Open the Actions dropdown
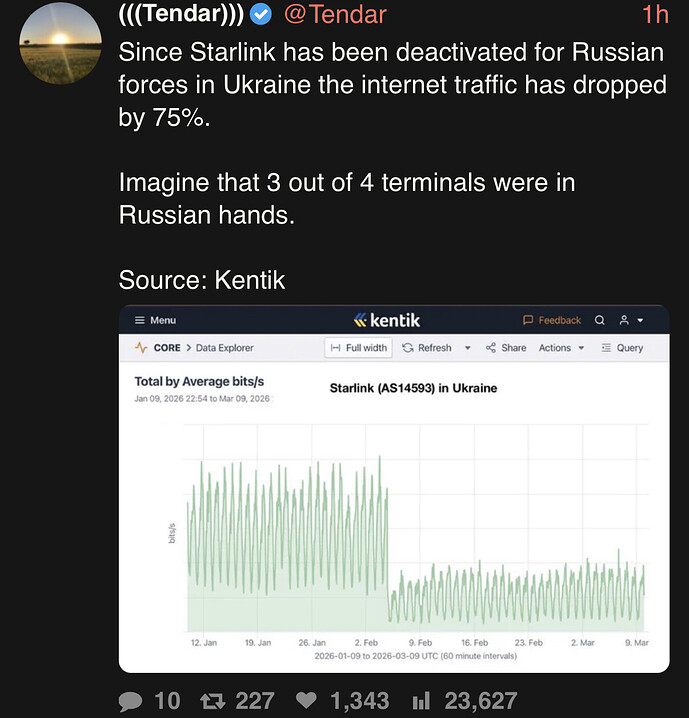Screen dimensions: 689x718 tap(562, 348)
